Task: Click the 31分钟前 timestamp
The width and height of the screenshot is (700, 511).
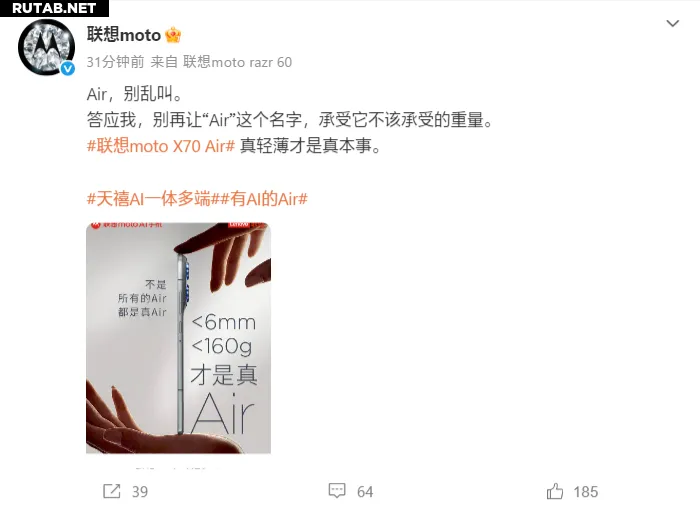Action: coord(116,62)
